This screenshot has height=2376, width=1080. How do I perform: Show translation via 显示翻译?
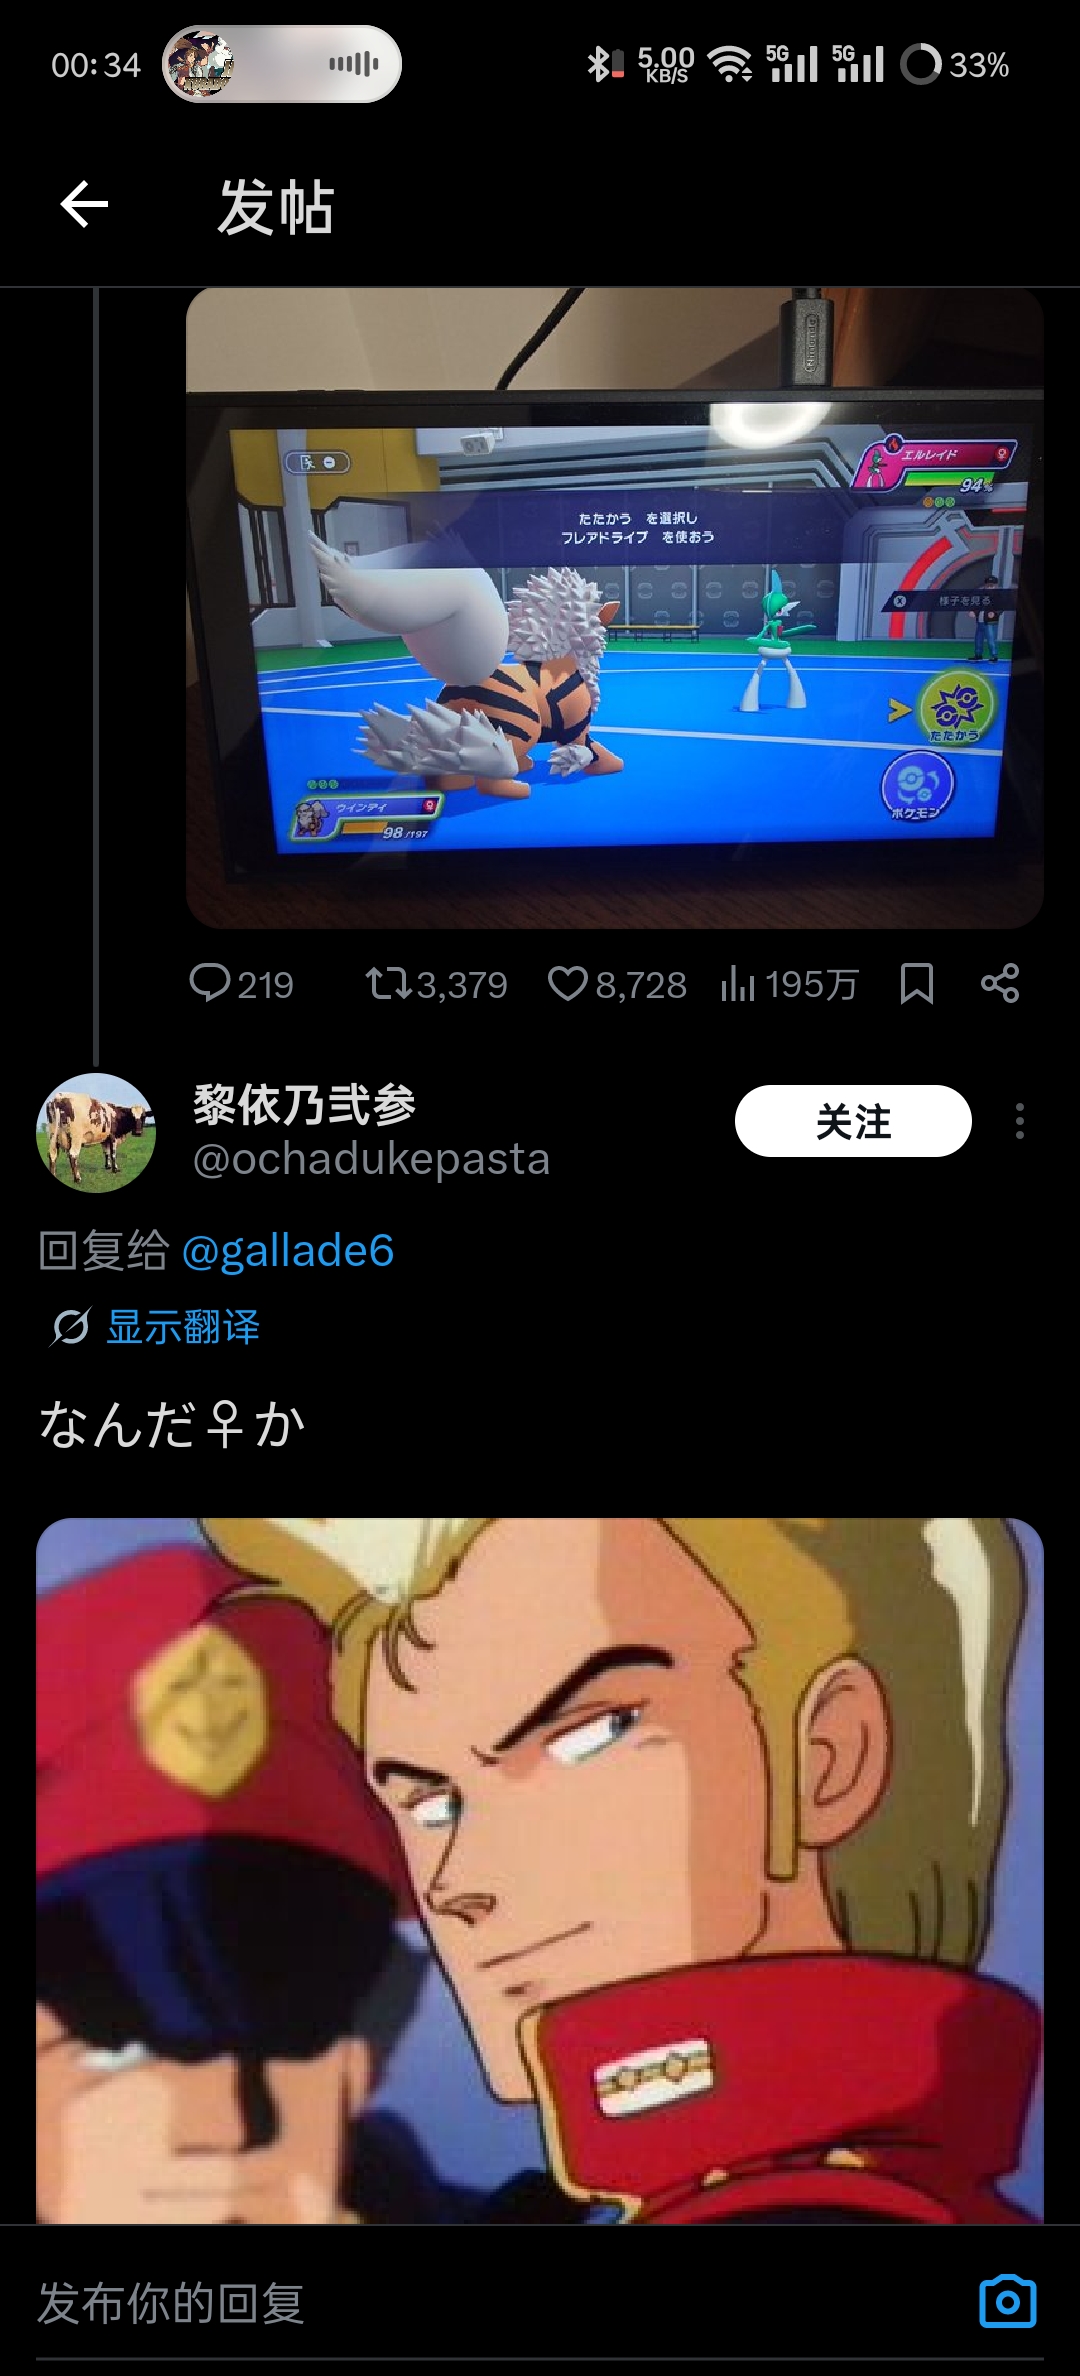click(x=183, y=1327)
